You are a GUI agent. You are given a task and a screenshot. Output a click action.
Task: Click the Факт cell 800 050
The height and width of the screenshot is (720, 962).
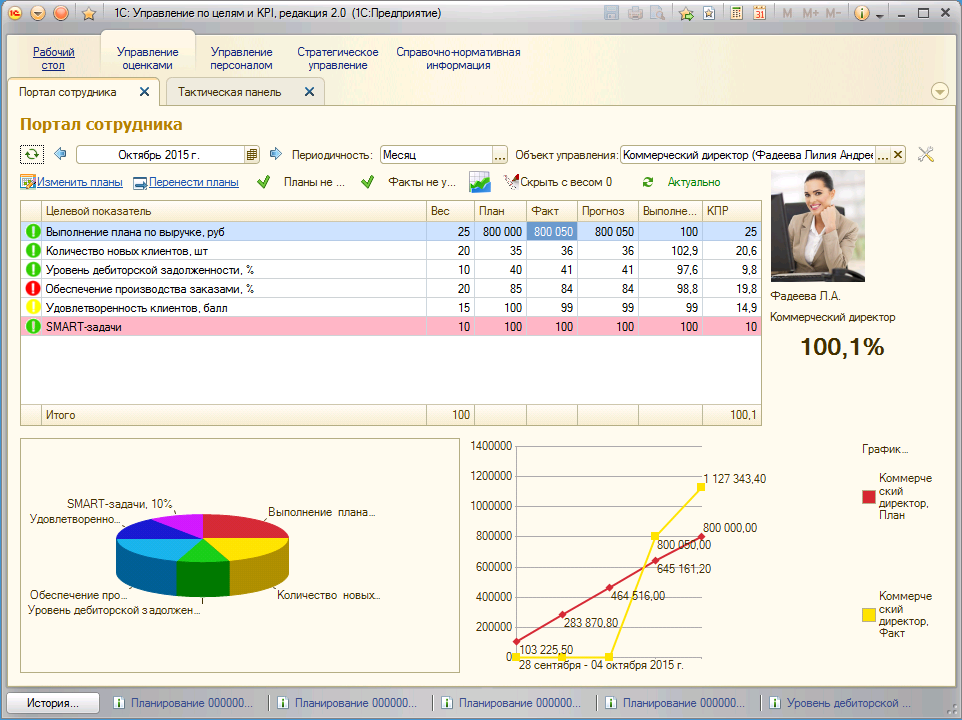[x=552, y=232]
